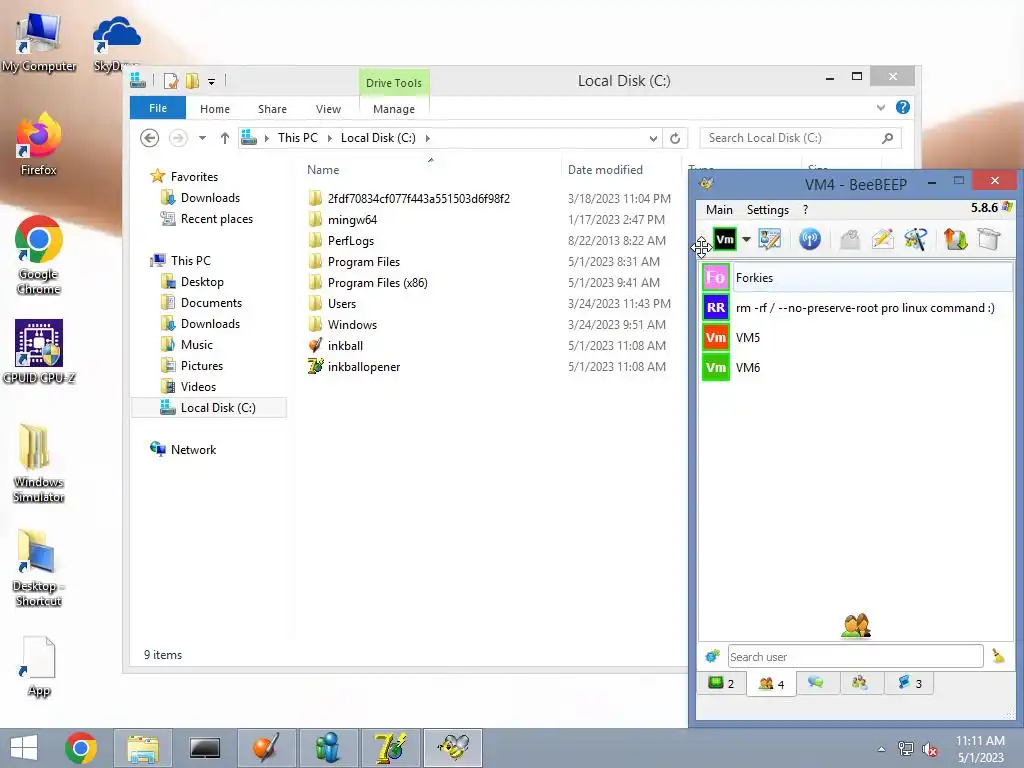Open the Settings menu in BeeBEEP

767,210
